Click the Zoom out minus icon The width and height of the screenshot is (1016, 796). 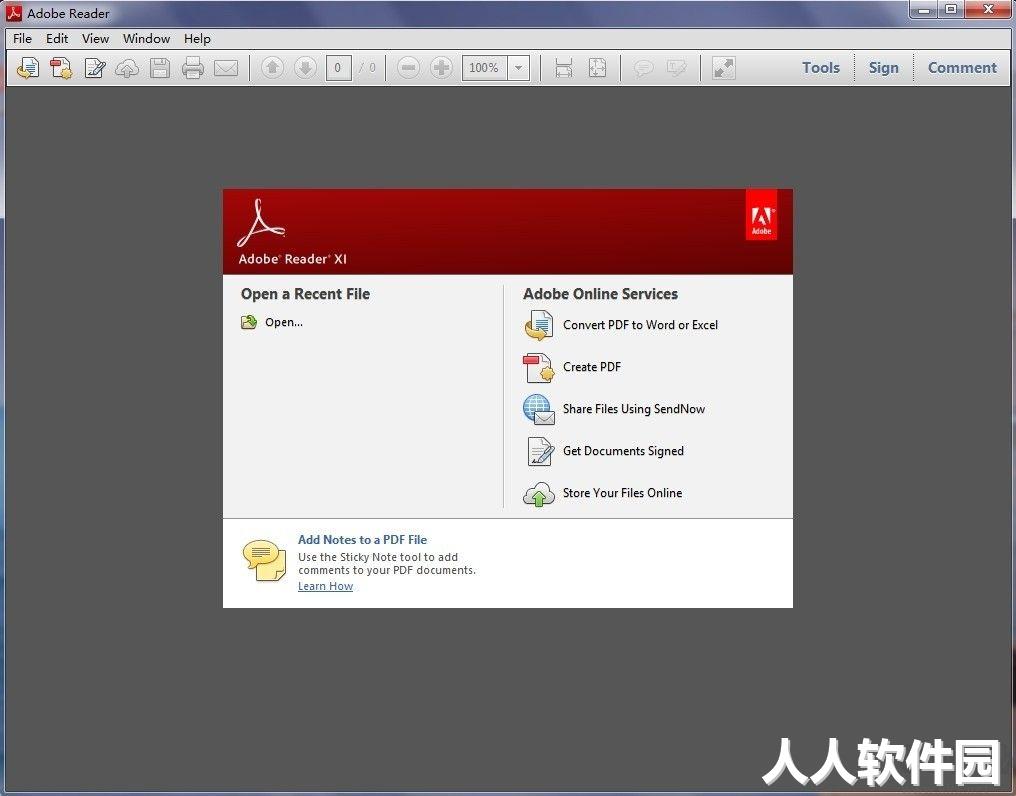click(x=408, y=67)
